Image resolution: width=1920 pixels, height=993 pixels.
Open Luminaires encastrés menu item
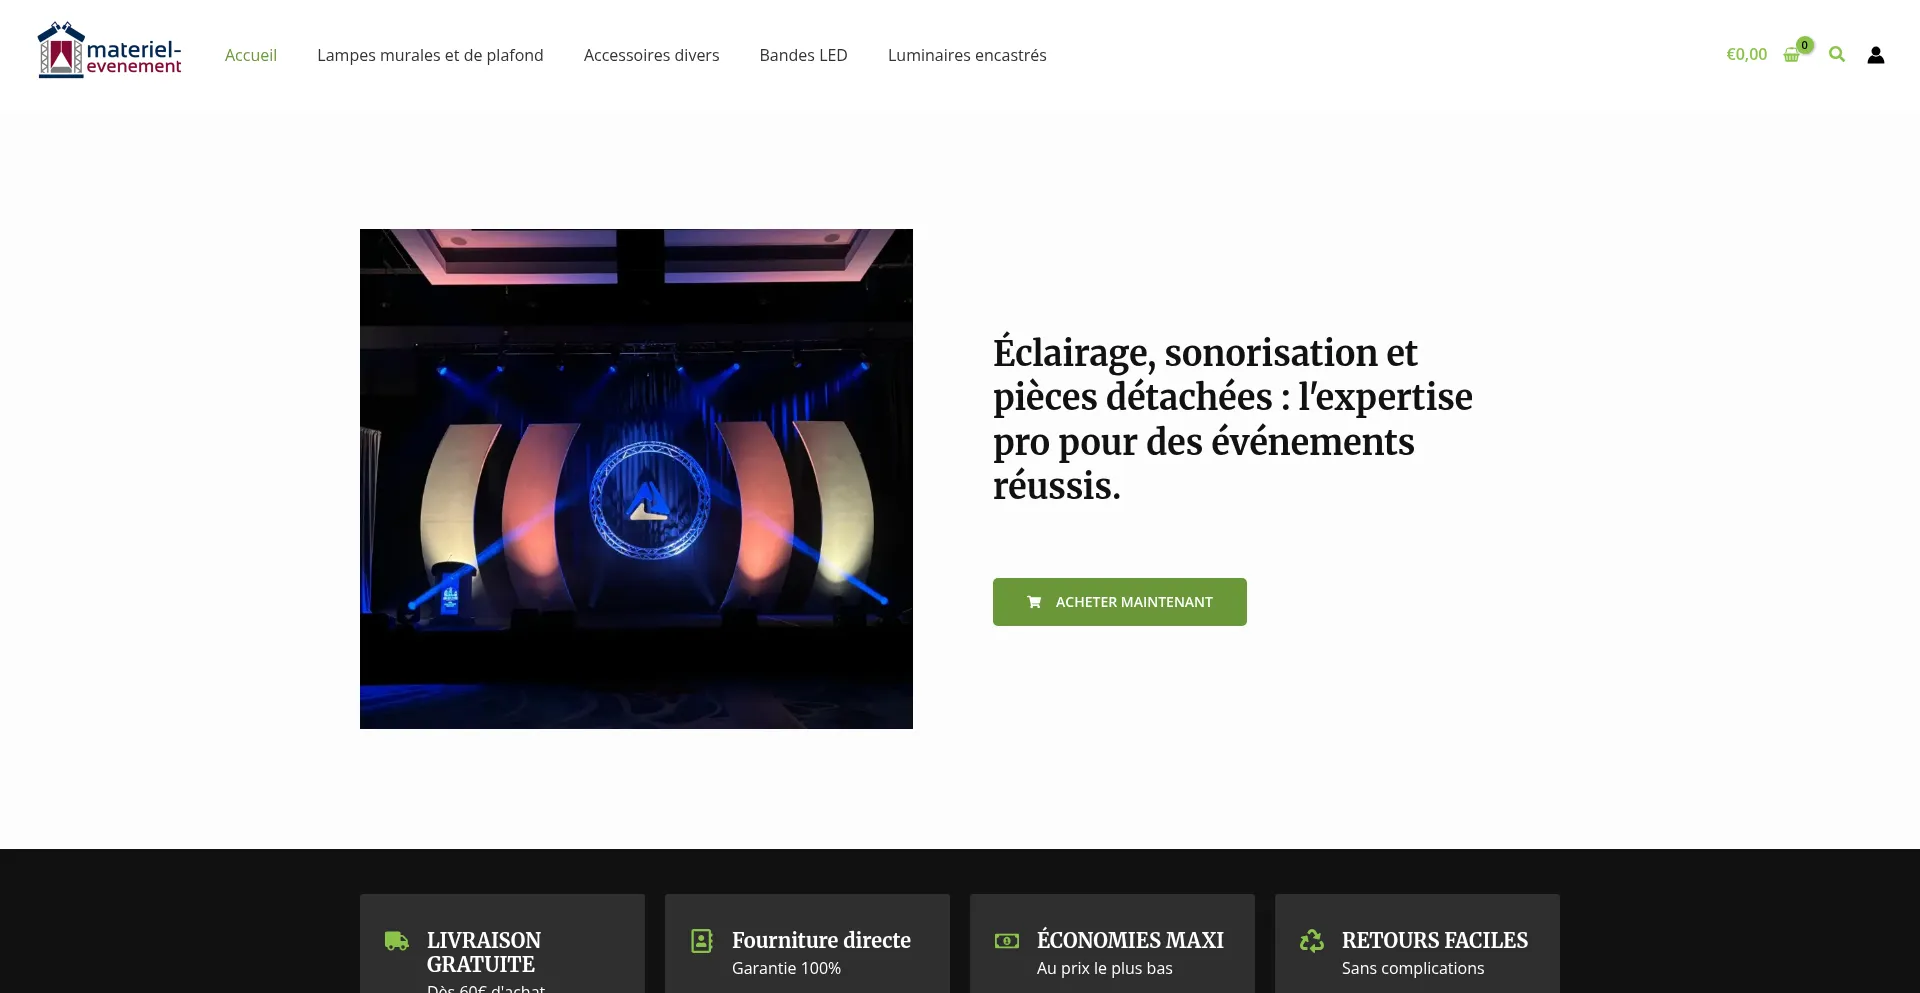(x=967, y=55)
